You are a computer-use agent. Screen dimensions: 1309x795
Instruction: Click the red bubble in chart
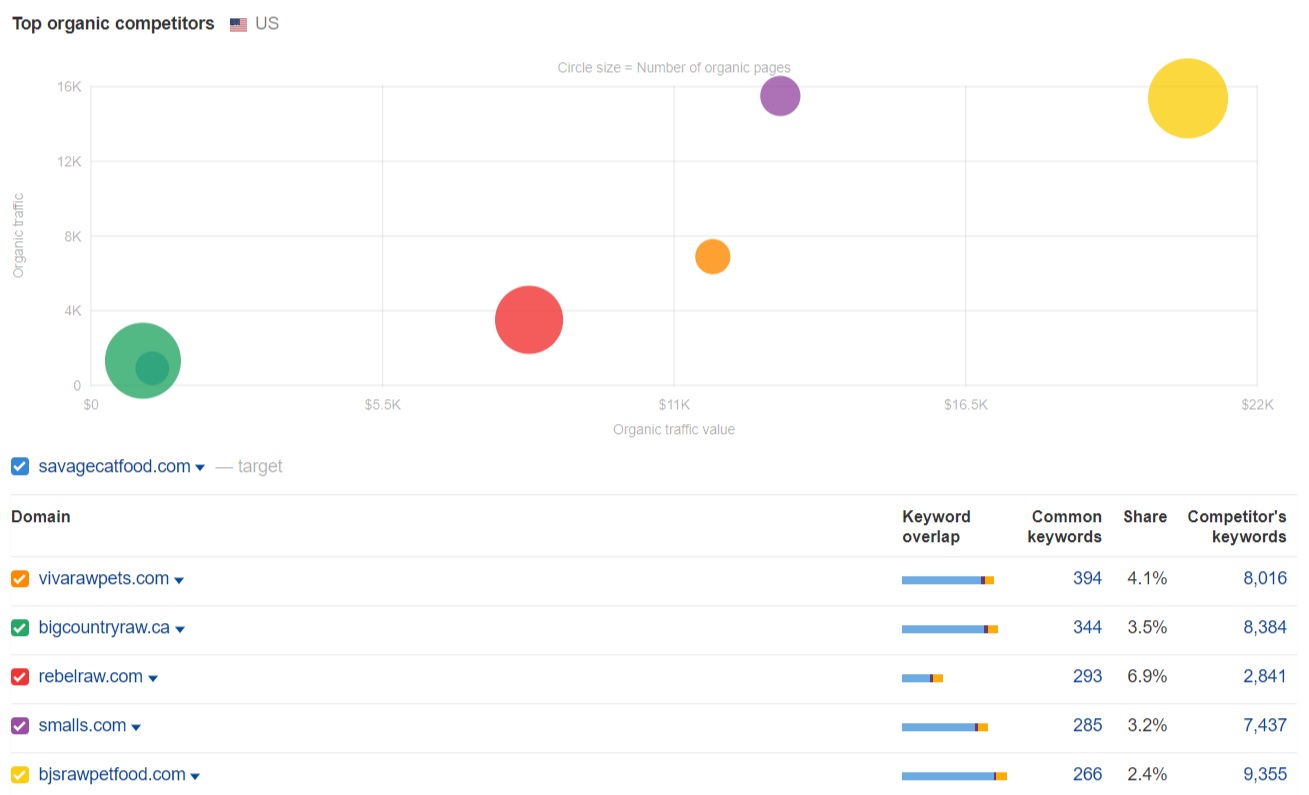(529, 320)
